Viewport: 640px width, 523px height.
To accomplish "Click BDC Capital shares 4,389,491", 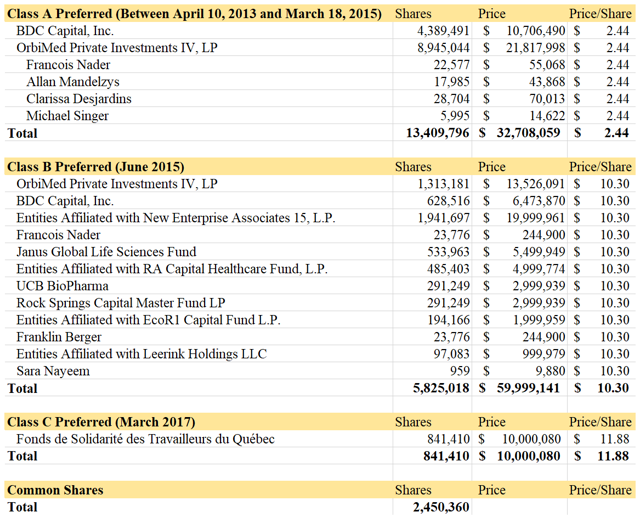I will click(x=443, y=31).
